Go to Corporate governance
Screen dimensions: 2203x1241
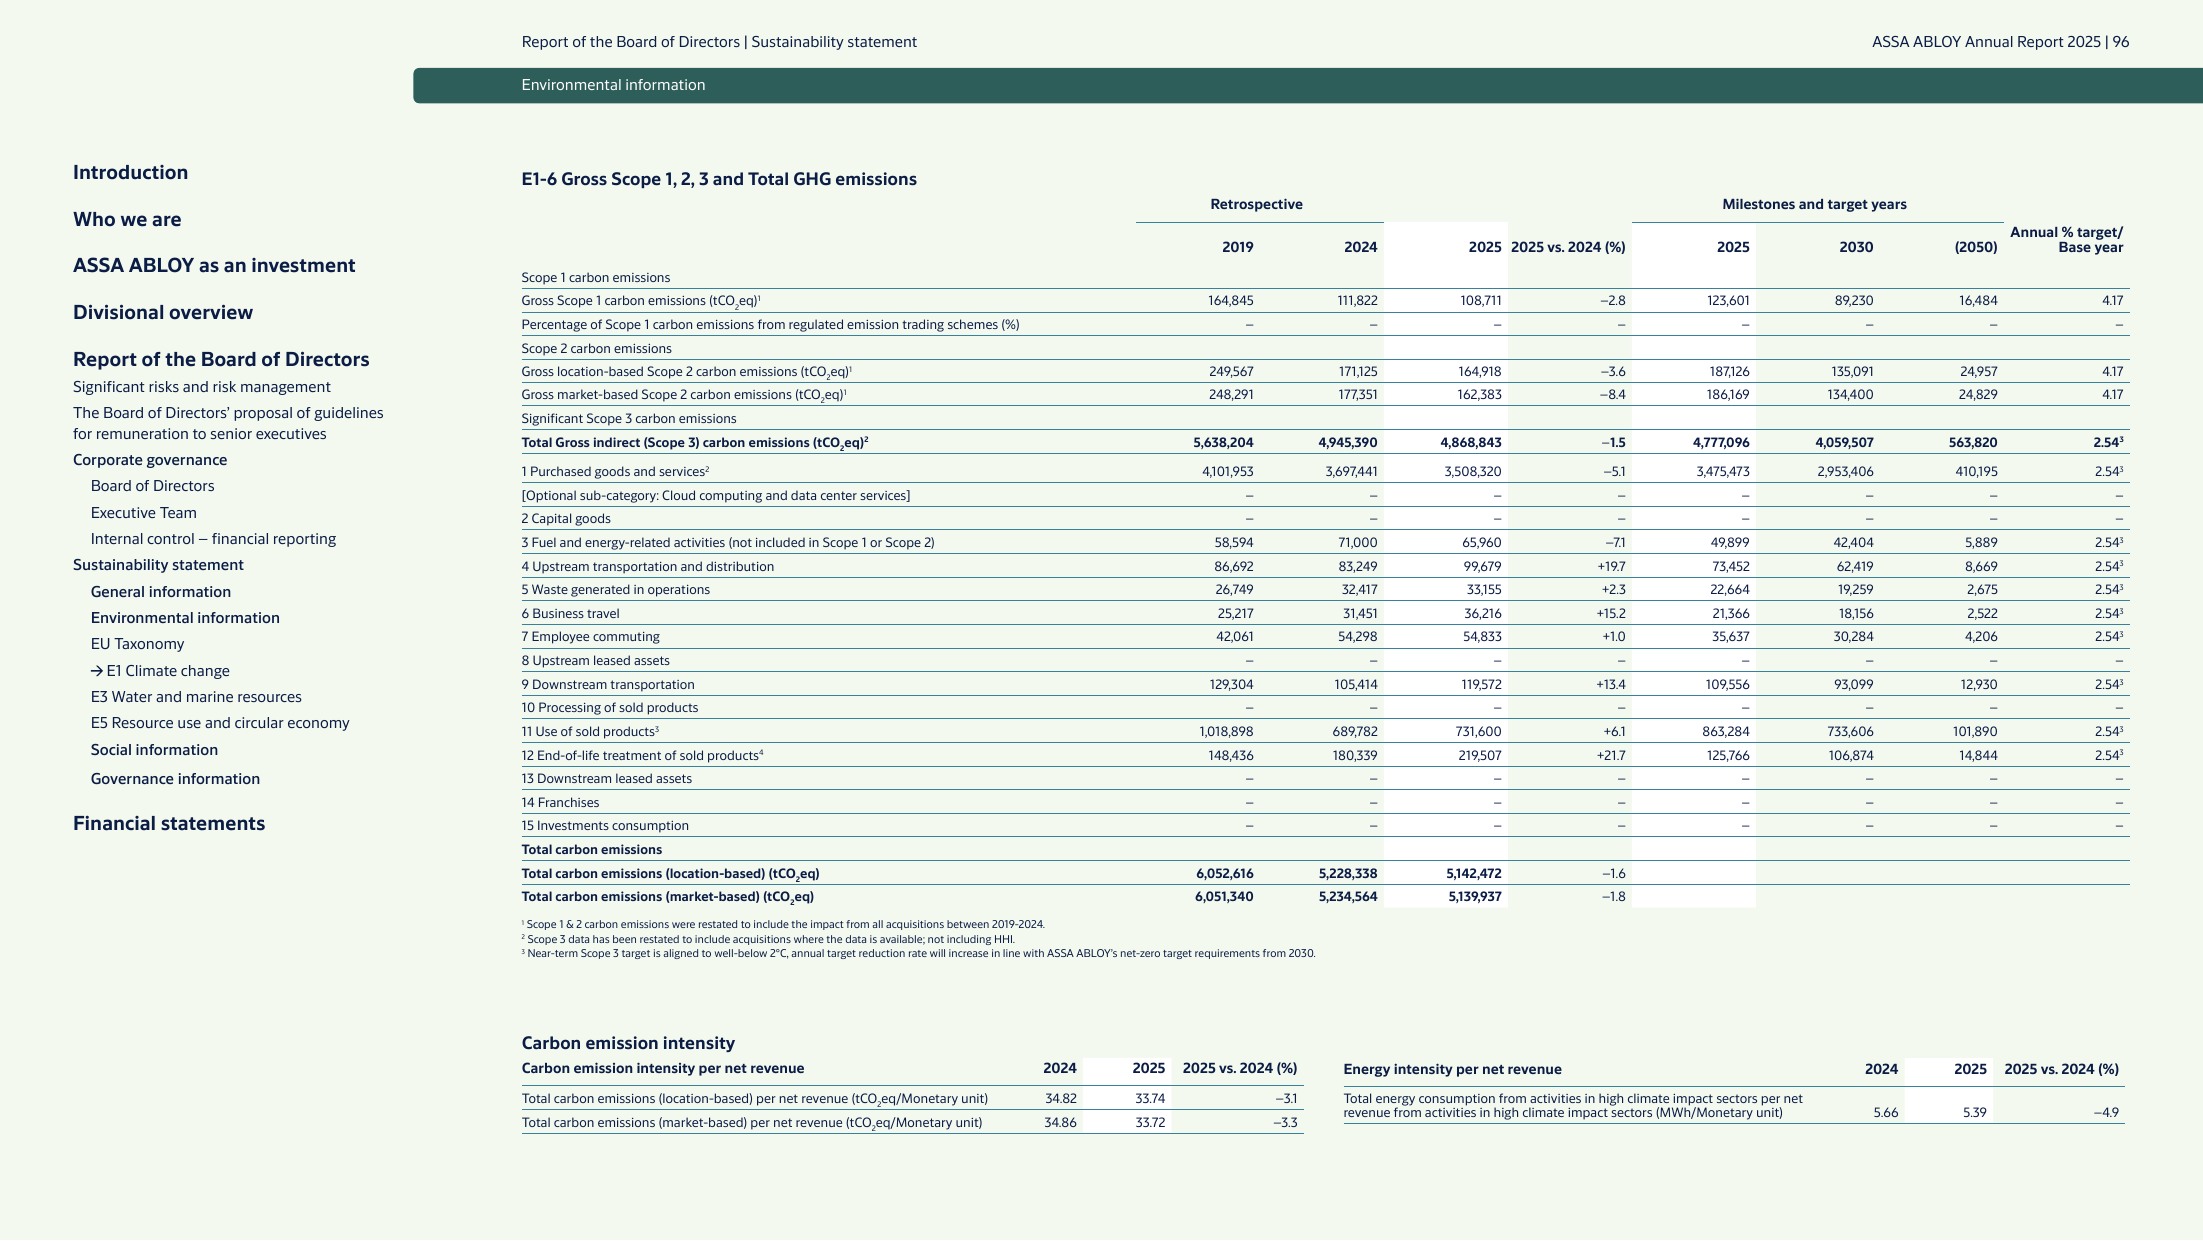[x=150, y=460]
